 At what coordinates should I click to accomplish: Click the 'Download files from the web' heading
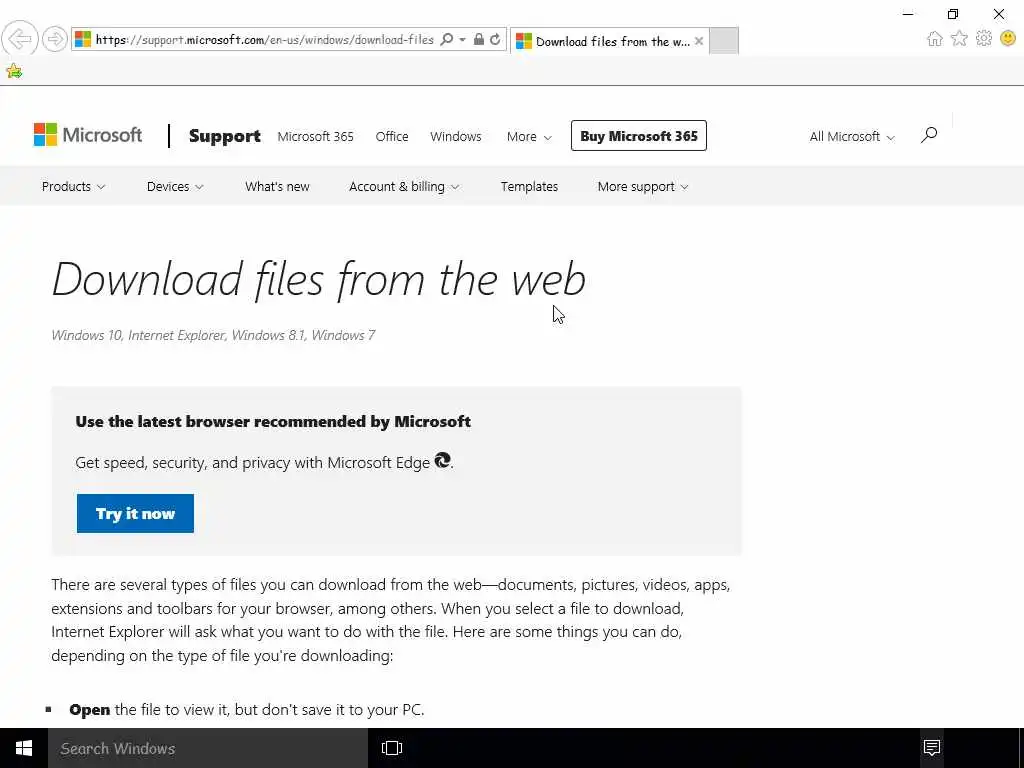tap(319, 280)
